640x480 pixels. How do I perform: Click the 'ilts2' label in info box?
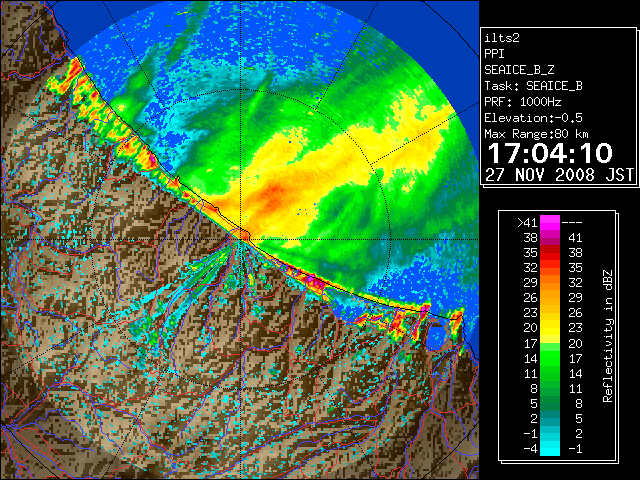(x=502, y=38)
